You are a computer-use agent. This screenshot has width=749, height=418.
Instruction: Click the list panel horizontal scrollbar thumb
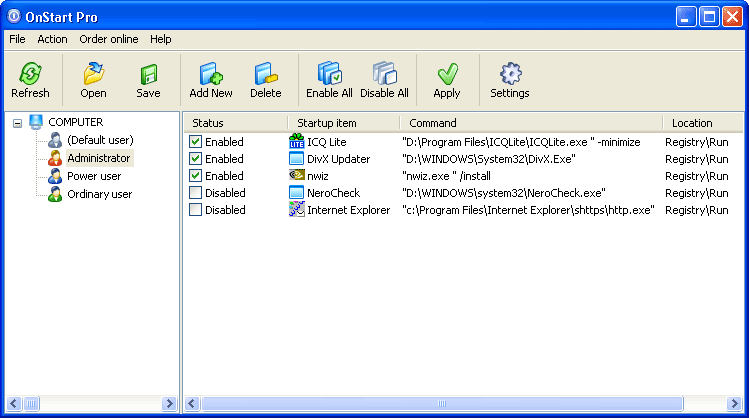click(442, 404)
